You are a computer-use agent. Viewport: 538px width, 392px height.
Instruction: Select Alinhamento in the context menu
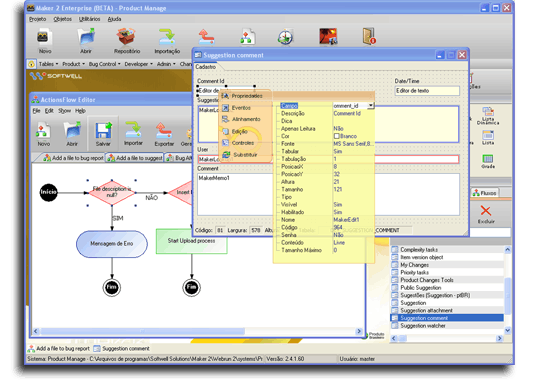245,119
